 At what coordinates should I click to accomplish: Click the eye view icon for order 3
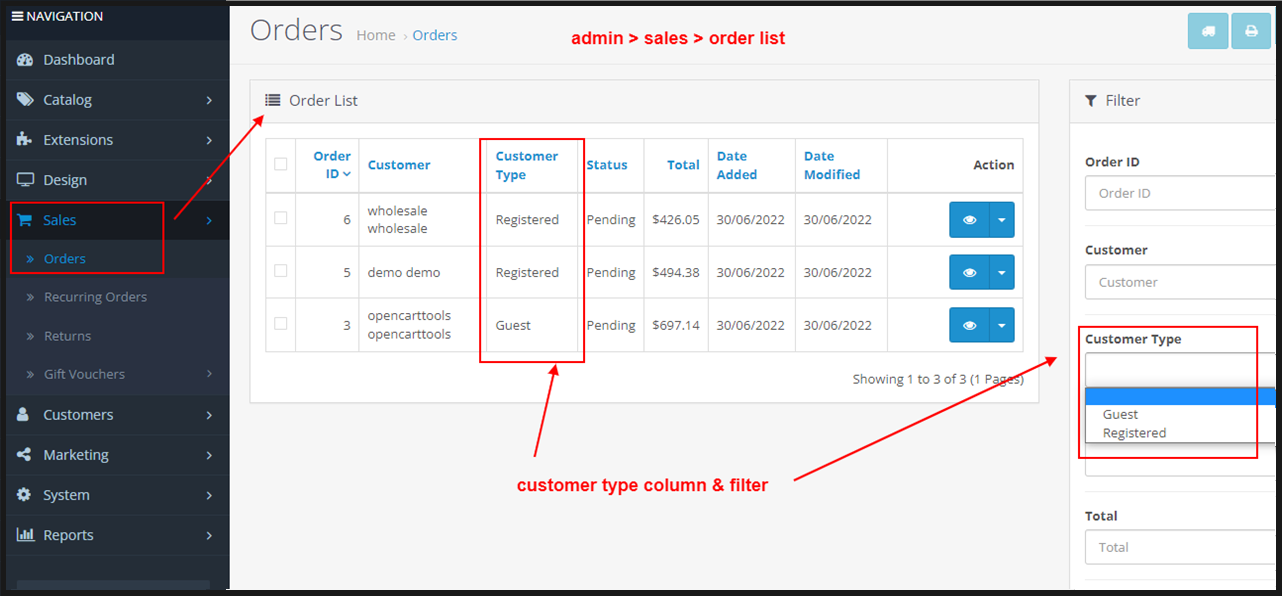969,325
